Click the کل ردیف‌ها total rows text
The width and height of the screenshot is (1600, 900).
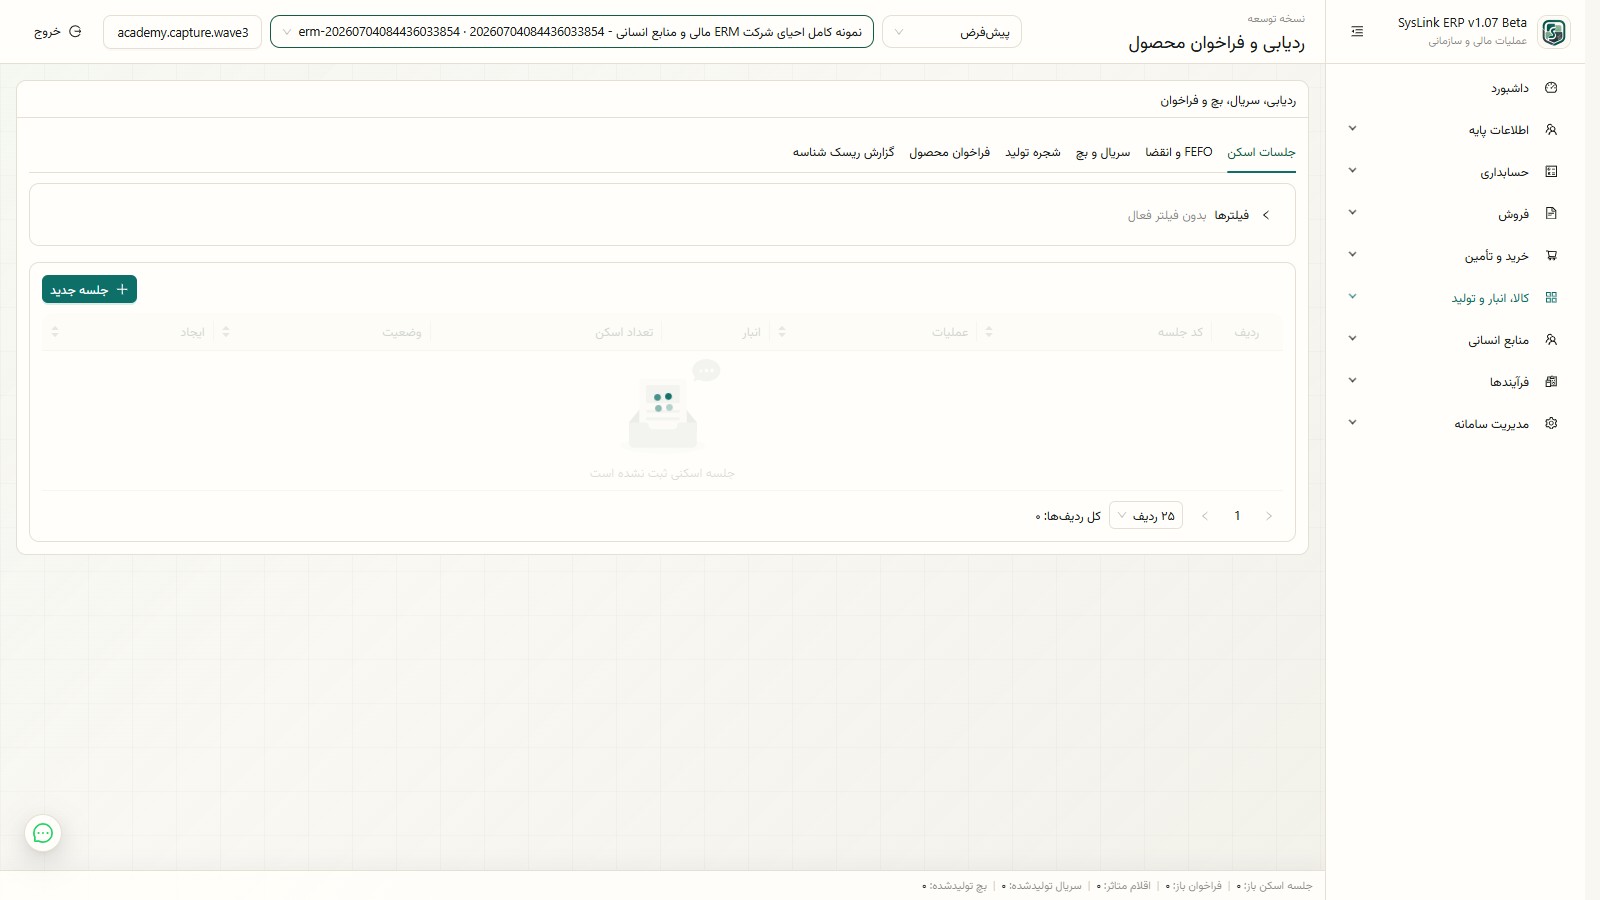tap(1068, 516)
